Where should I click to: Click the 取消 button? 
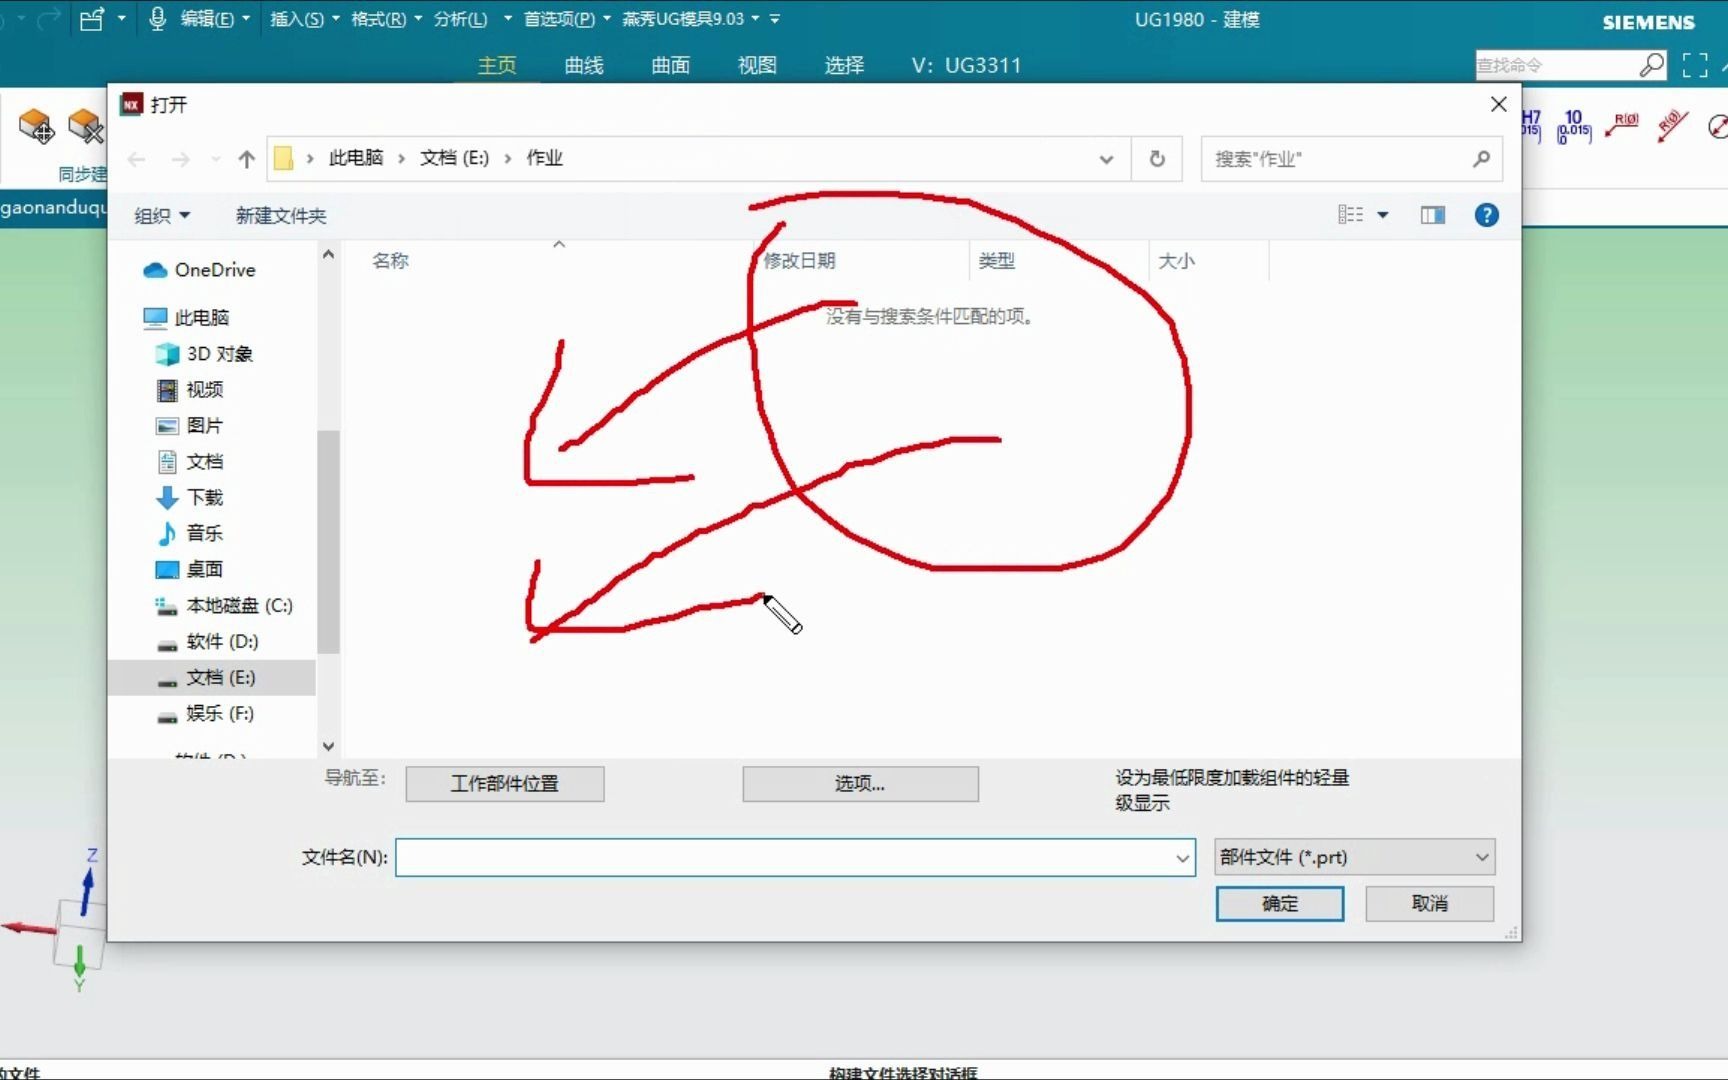point(1430,904)
